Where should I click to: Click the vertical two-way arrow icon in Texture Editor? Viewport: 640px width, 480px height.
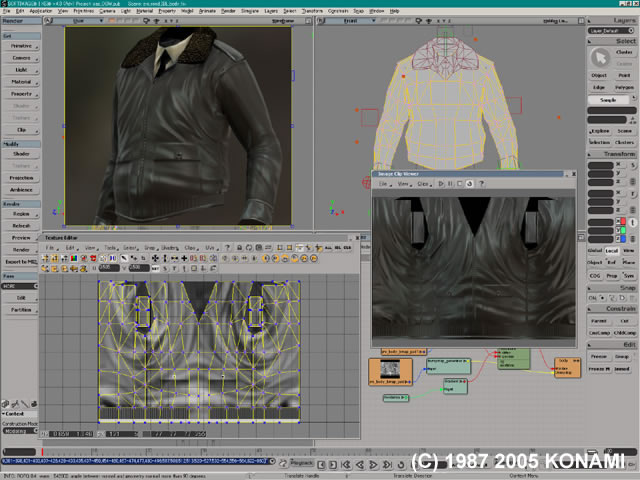(165, 258)
